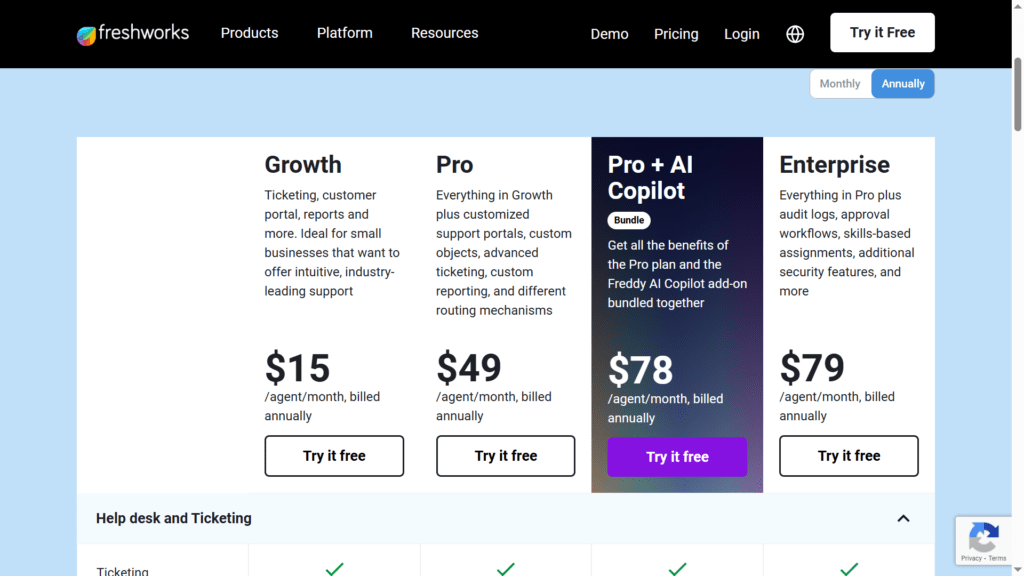Viewport: 1024px width, 576px height.
Task: Select Annually billing option
Action: pos(903,84)
